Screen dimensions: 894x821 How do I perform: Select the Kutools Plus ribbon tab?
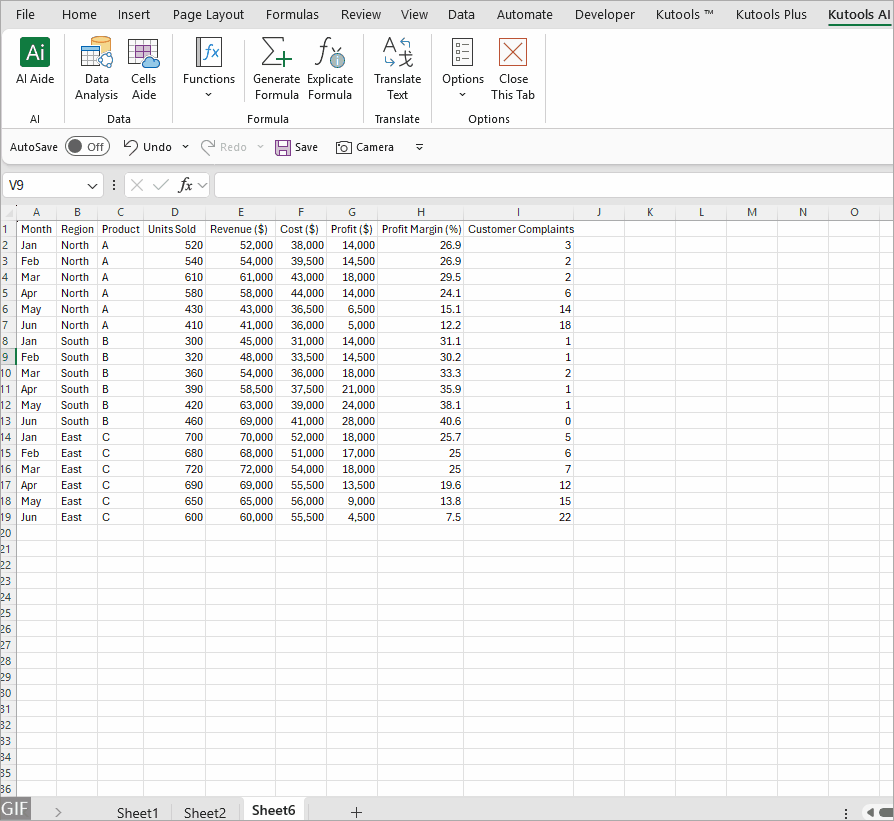[x=771, y=14]
